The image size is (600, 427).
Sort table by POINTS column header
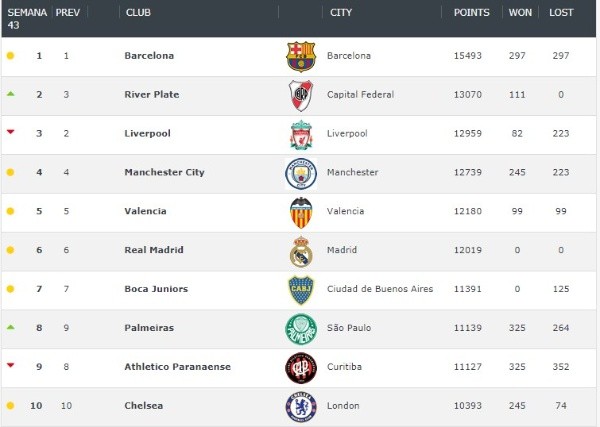pyautogui.click(x=471, y=13)
